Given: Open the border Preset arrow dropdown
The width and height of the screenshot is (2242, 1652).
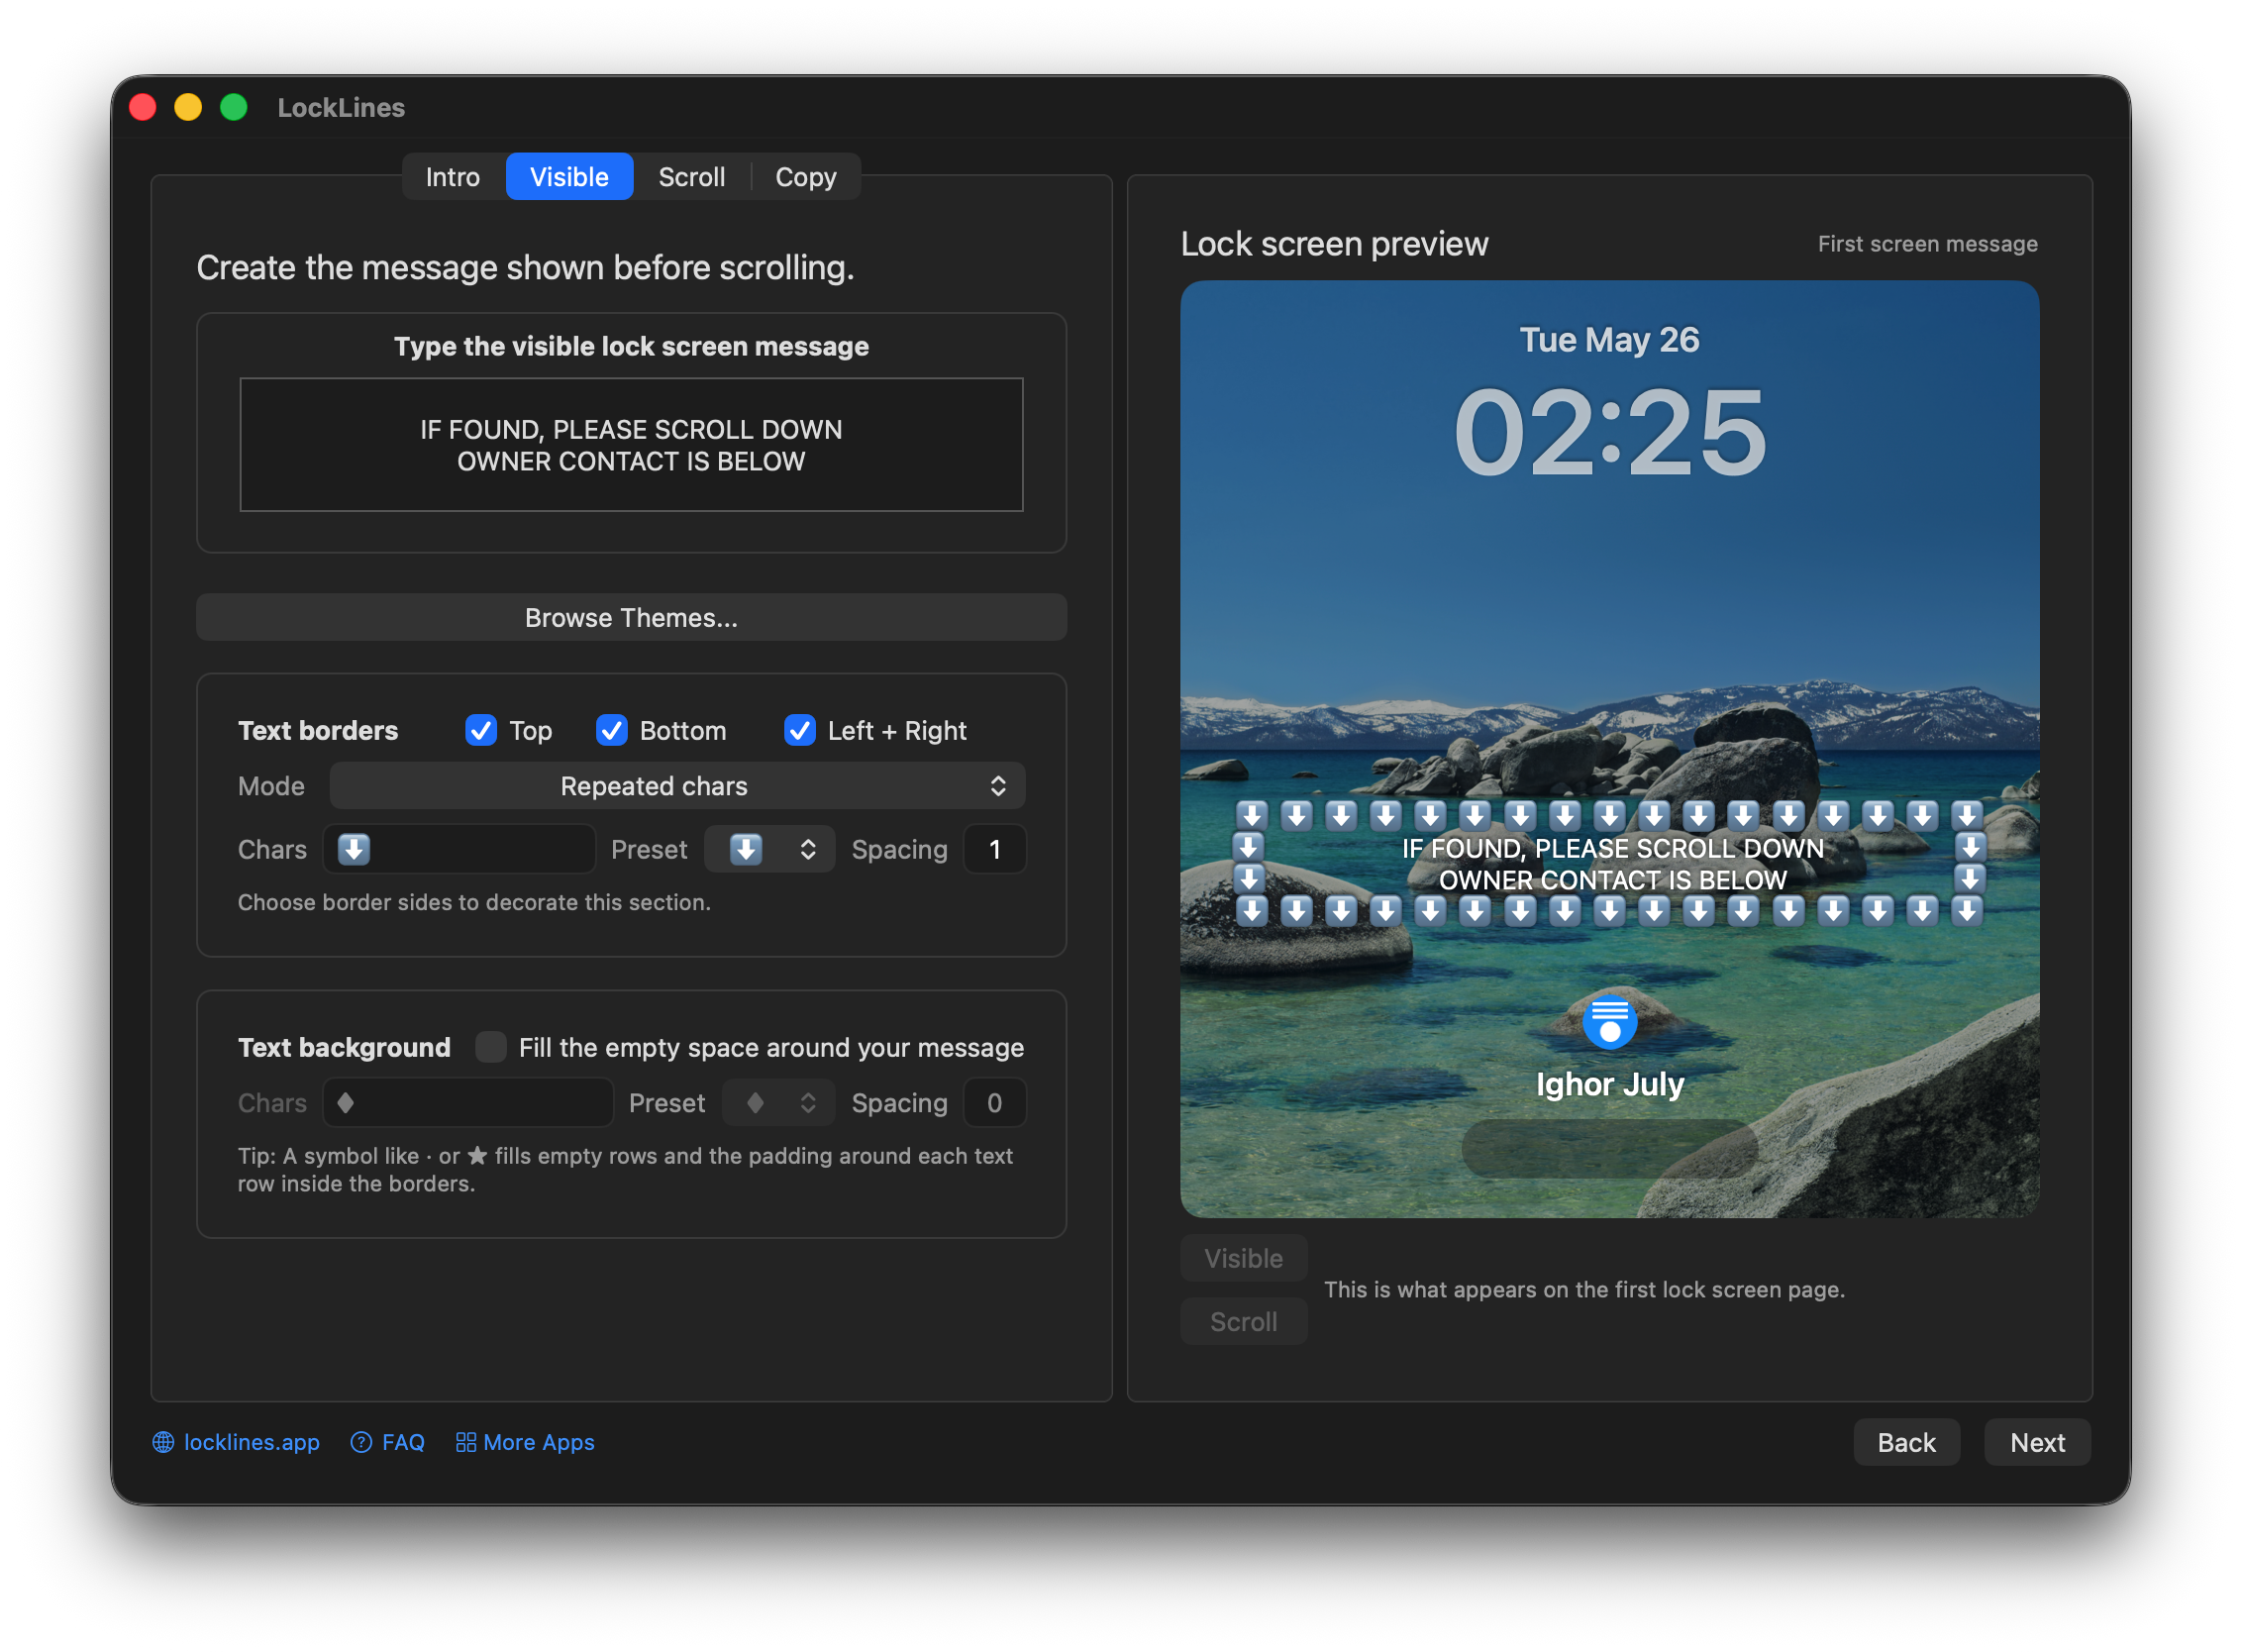Looking at the screenshot, I should click(769, 849).
